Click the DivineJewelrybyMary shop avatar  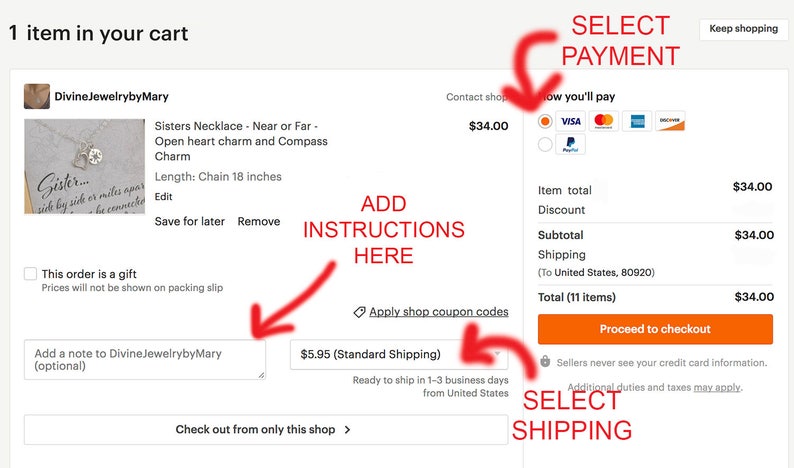click(37, 96)
